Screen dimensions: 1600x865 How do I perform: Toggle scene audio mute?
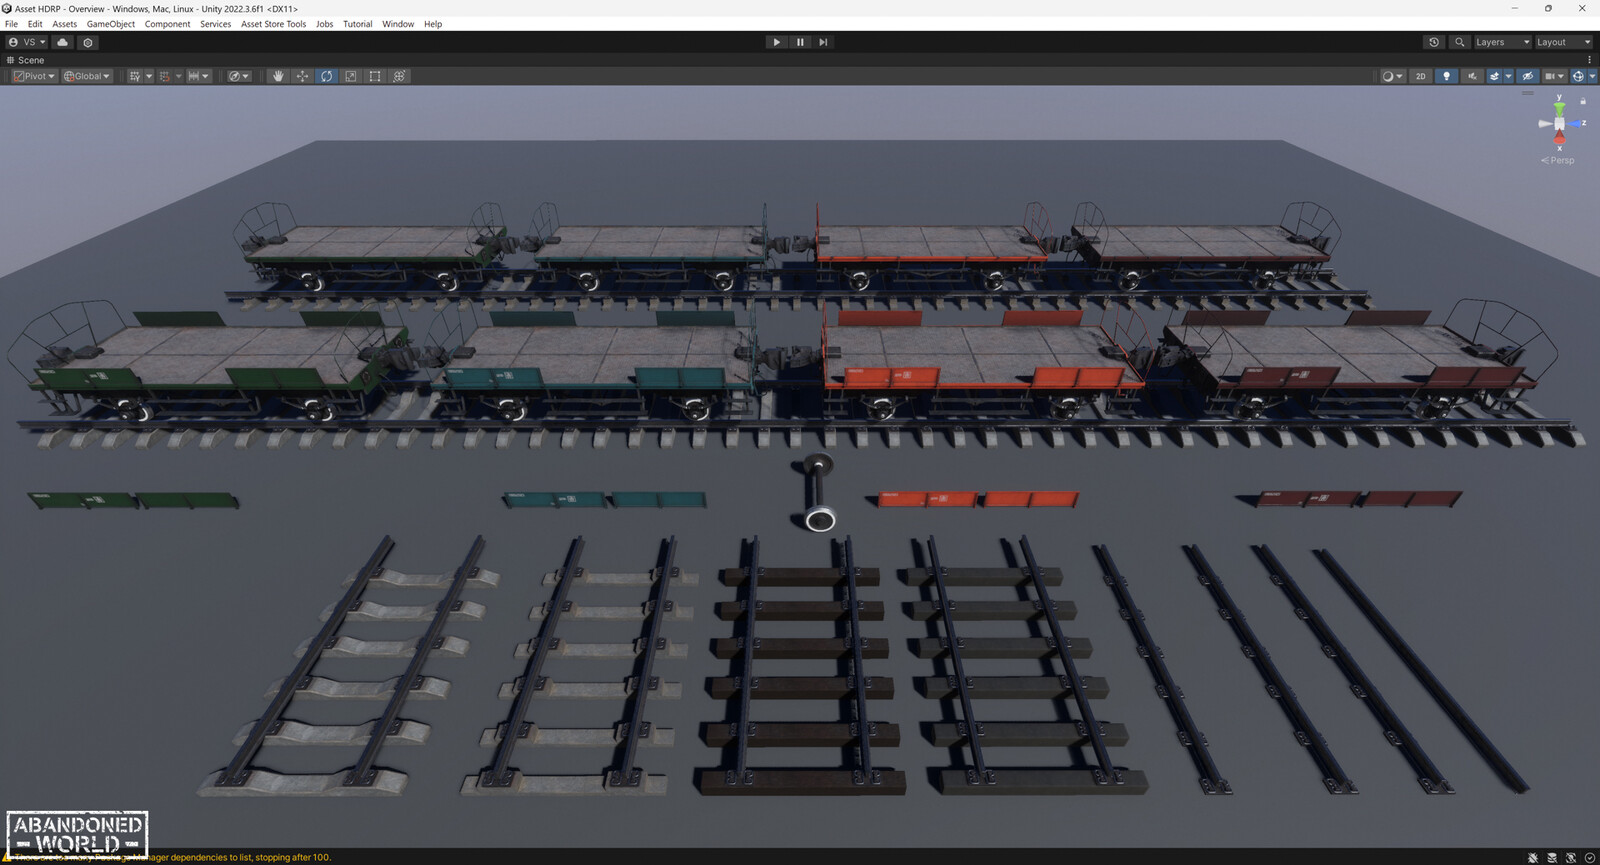click(1471, 76)
